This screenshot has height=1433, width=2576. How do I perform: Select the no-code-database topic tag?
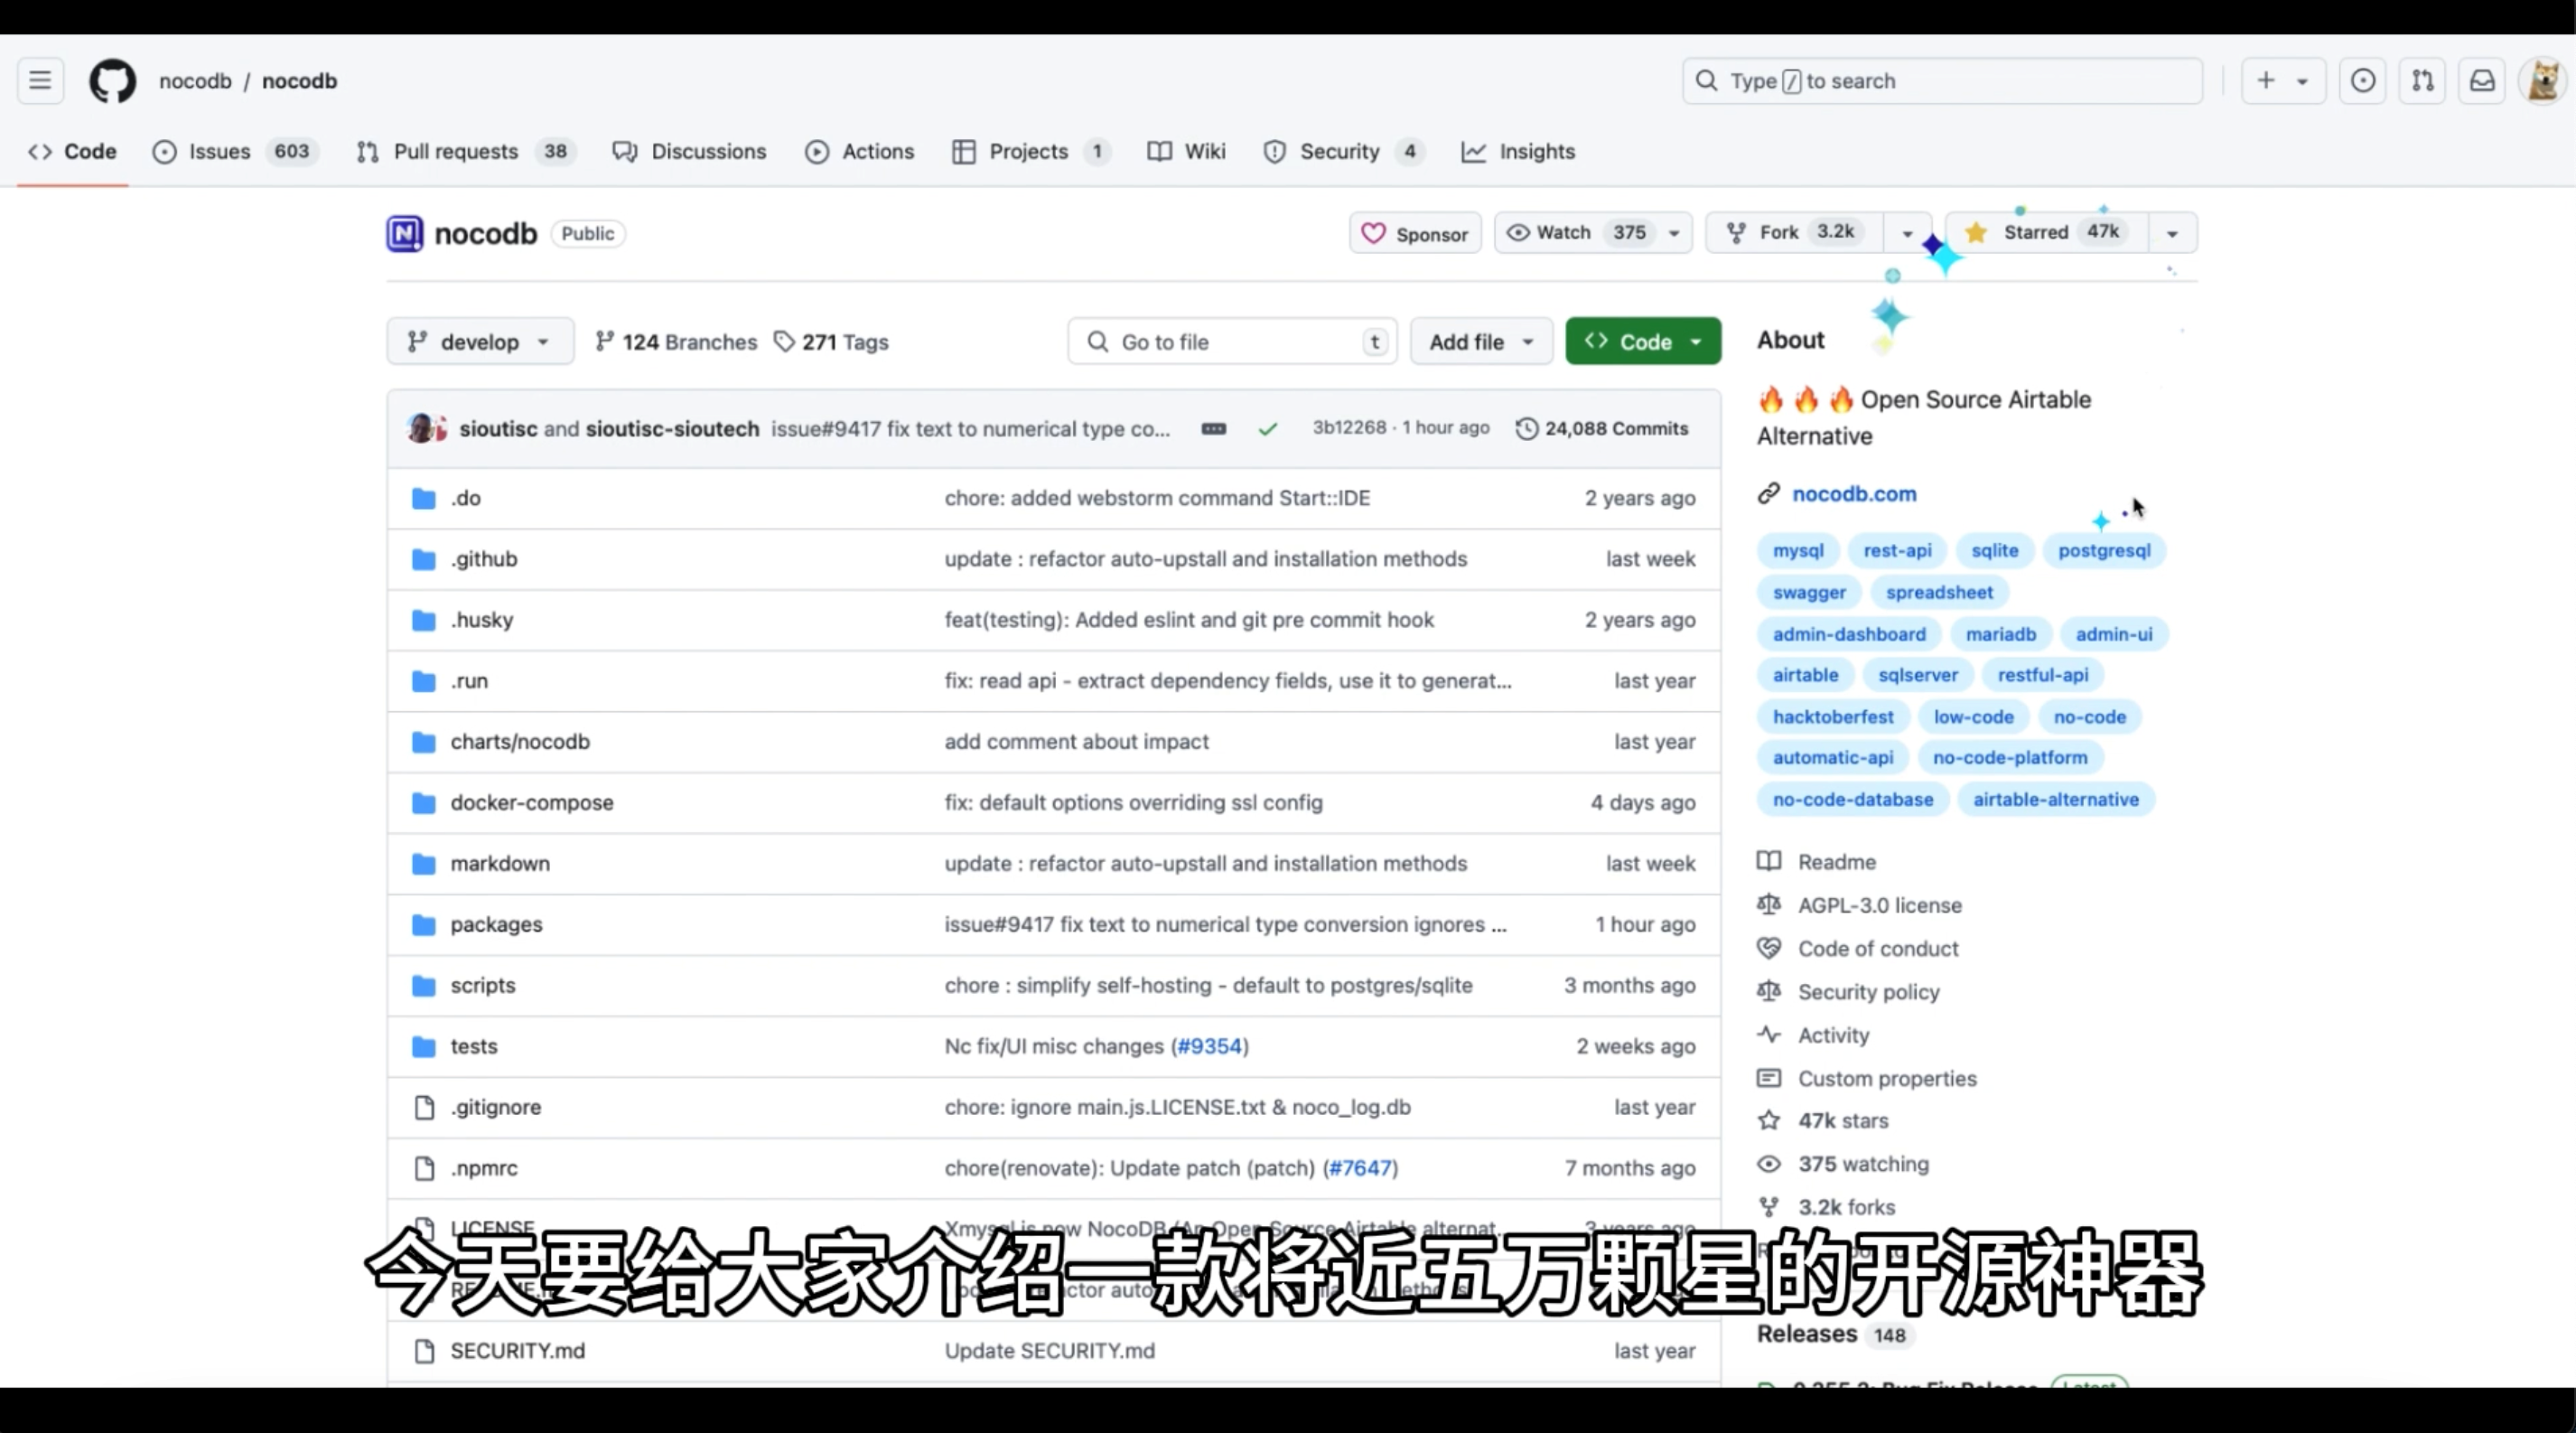(x=1853, y=800)
